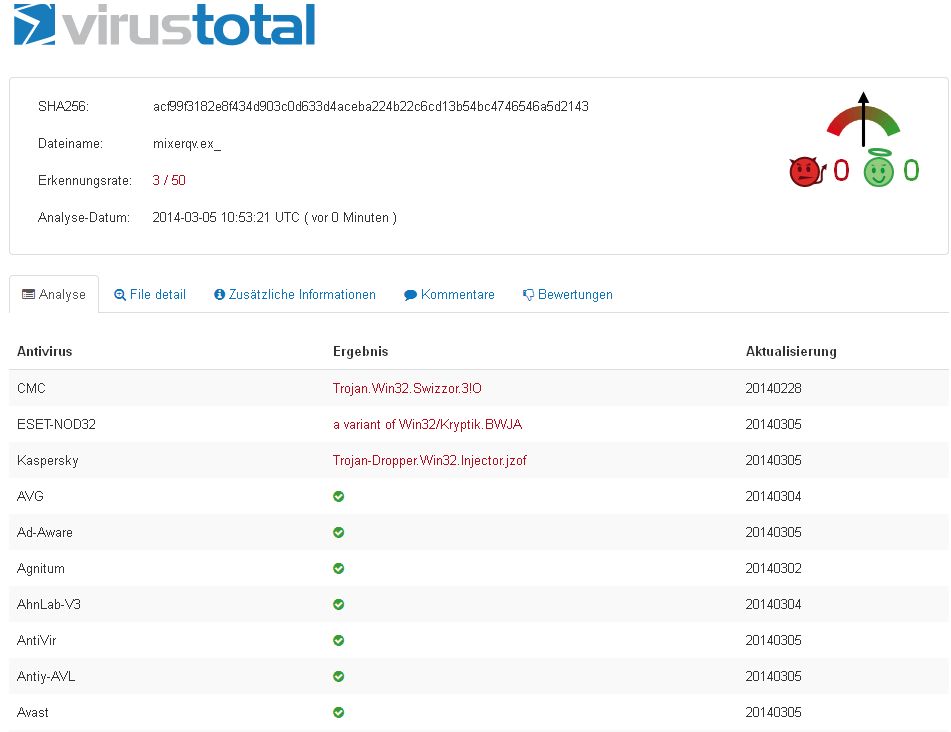The image size is (951, 732).
Task: Click the detection rate 3 / 50
Action: click(x=169, y=180)
